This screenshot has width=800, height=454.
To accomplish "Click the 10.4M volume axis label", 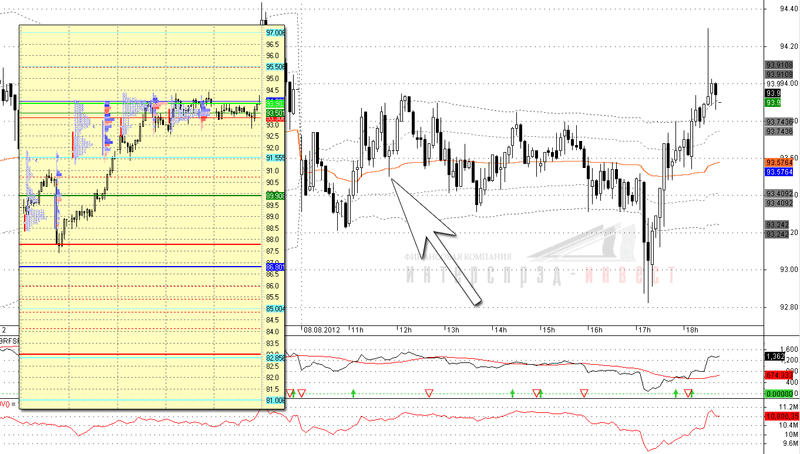I will [x=789, y=425].
